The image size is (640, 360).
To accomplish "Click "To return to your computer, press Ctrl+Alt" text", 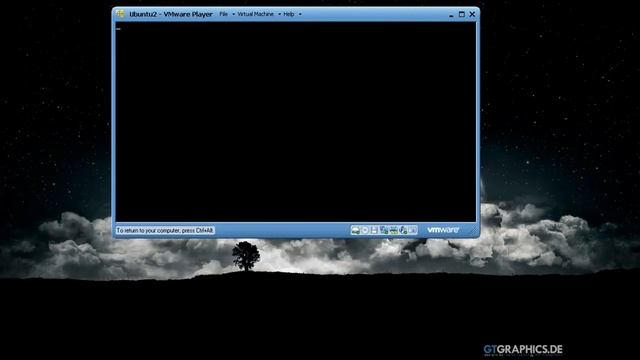I will click(165, 230).
